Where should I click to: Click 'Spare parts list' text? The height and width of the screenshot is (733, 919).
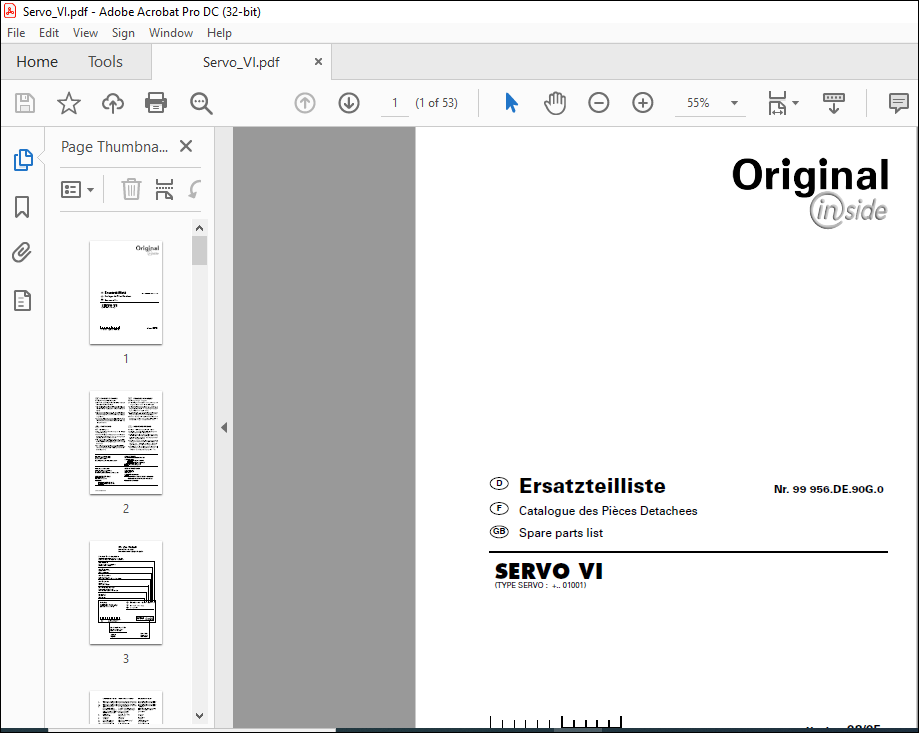(560, 533)
